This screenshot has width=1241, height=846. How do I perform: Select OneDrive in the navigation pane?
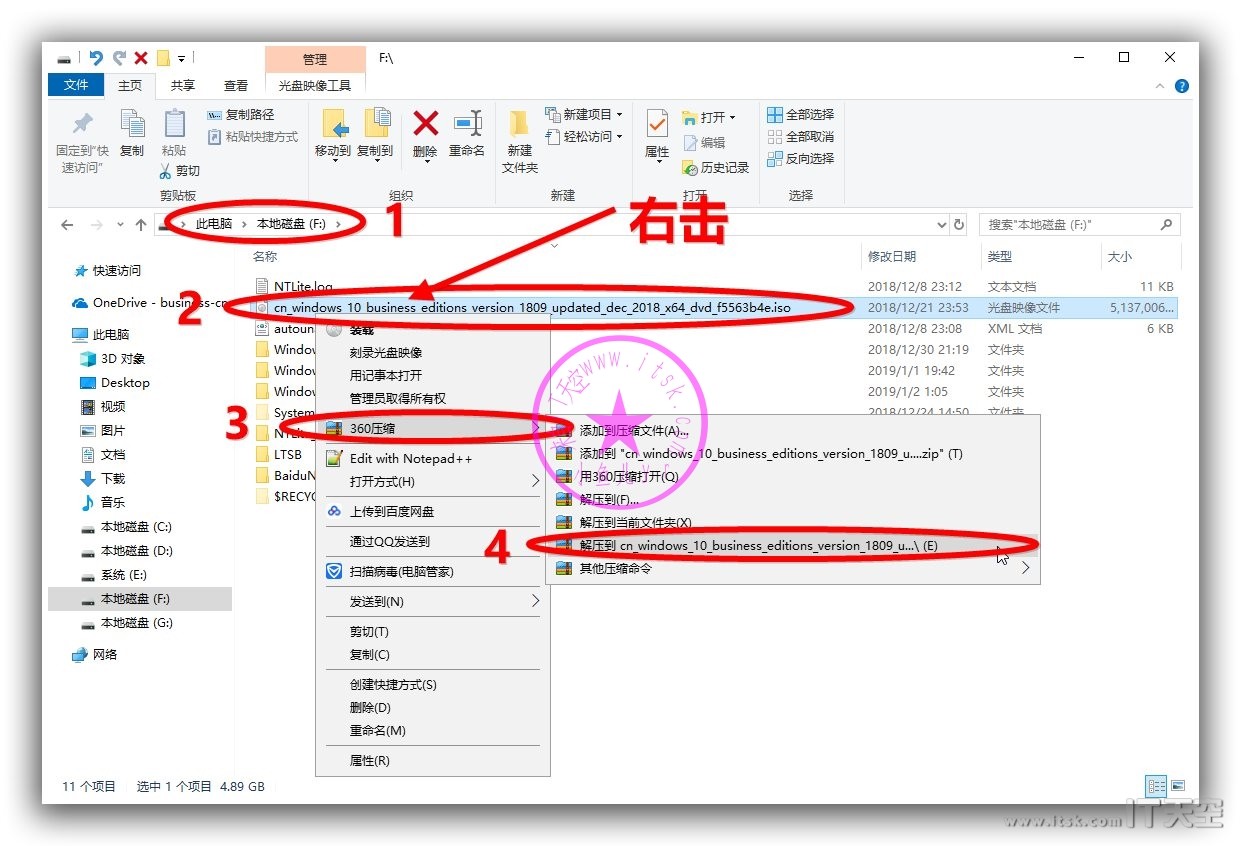[150, 303]
